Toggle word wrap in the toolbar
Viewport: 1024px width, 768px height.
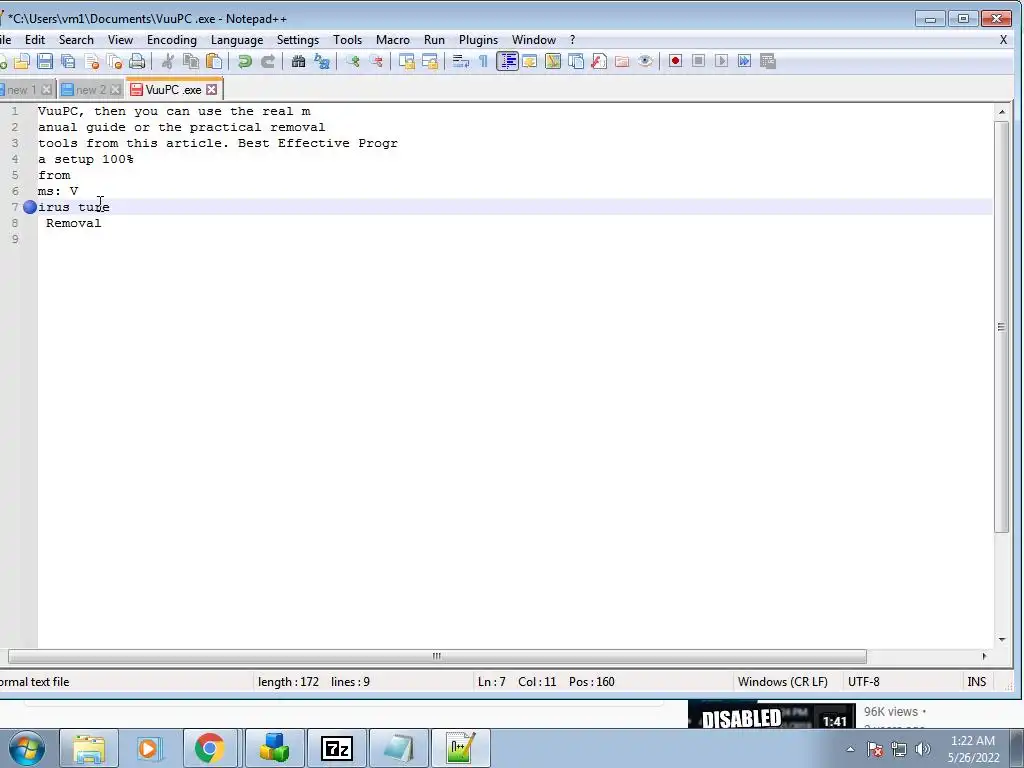[460, 61]
